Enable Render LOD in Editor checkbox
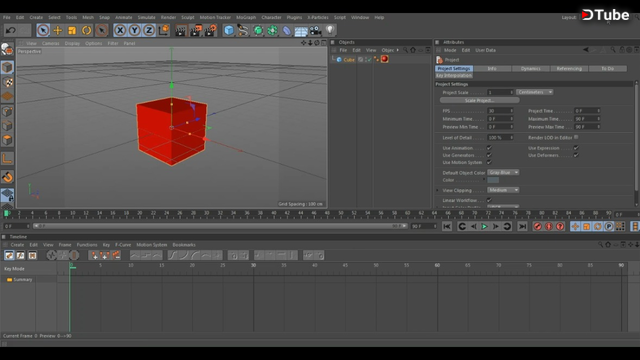This screenshot has width=640, height=360. (576, 137)
